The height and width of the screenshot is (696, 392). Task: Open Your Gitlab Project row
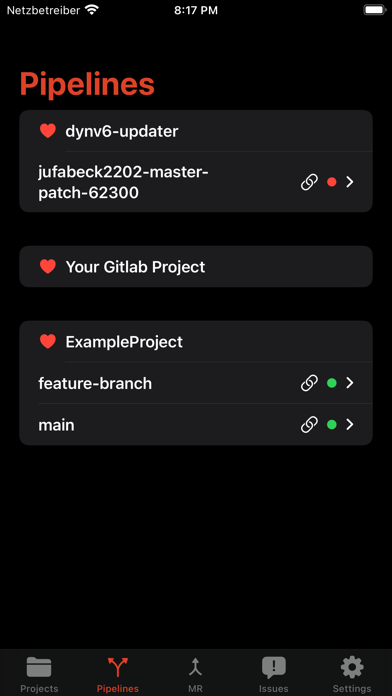click(x=196, y=266)
